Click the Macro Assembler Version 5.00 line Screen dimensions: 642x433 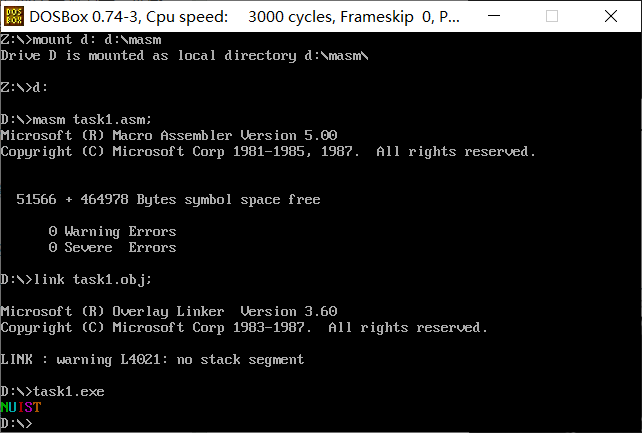click(x=169, y=135)
